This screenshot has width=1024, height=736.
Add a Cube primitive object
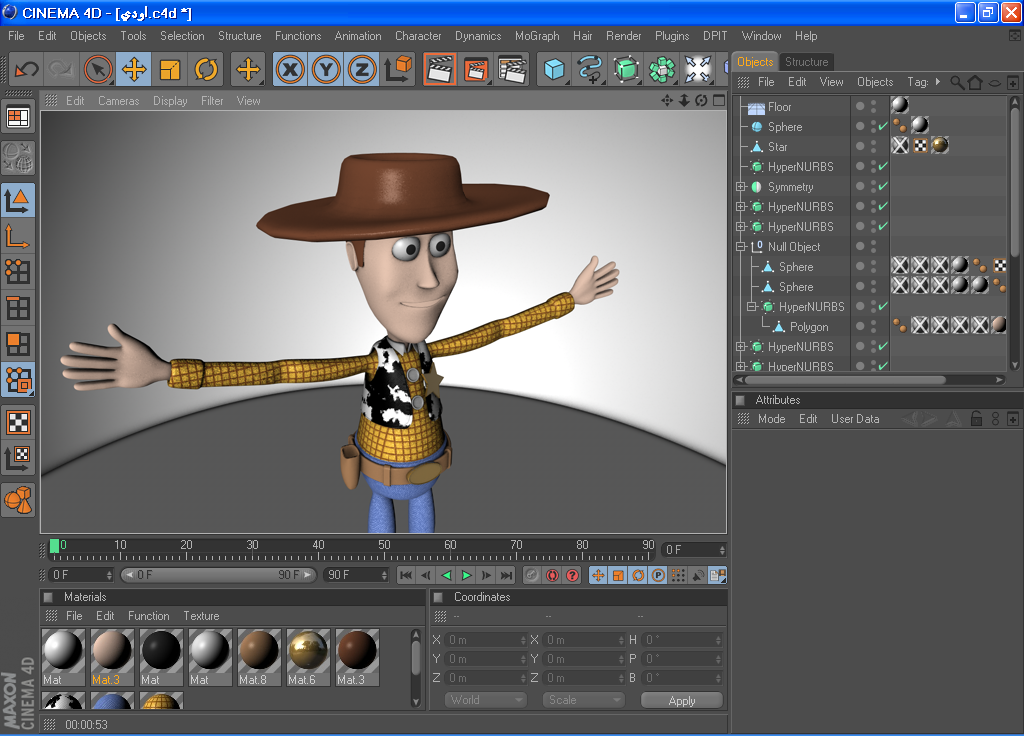554,69
